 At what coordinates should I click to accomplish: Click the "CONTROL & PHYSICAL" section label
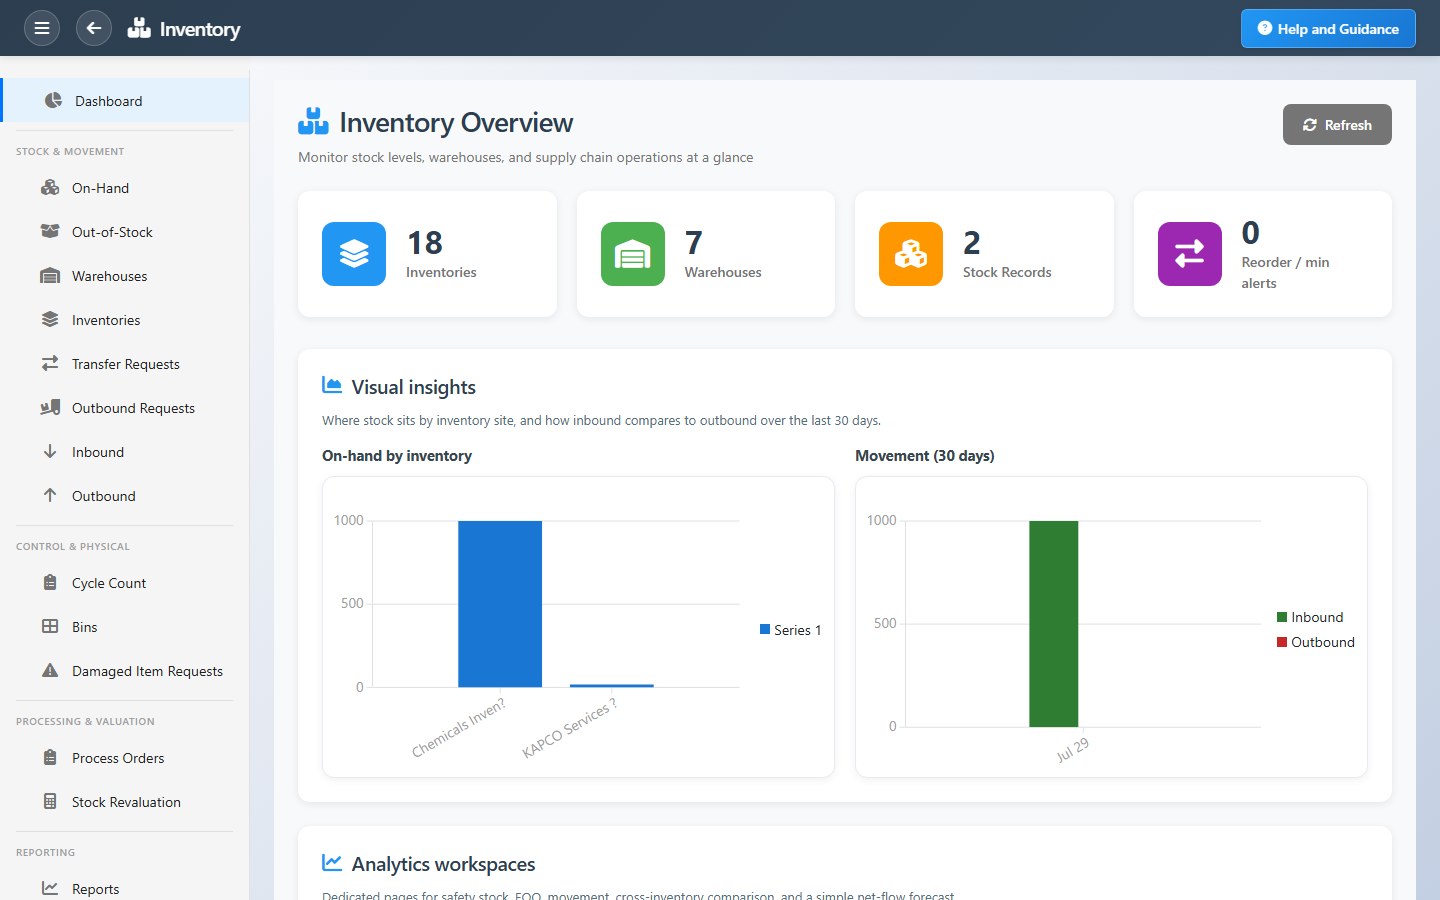pyautogui.click(x=73, y=547)
